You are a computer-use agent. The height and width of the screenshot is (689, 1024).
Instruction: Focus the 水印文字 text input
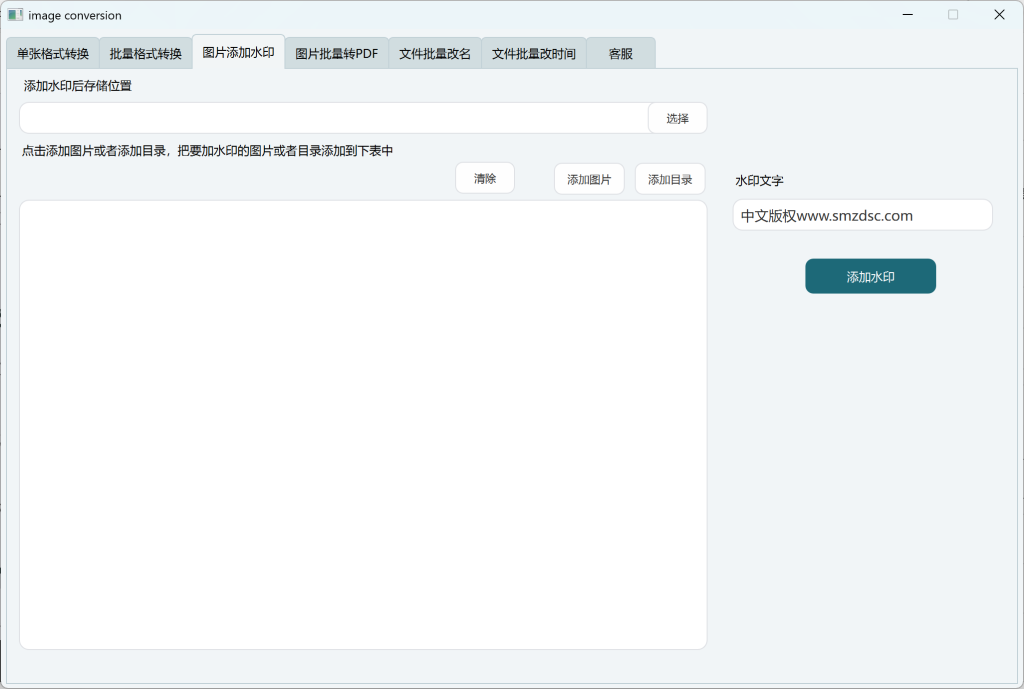click(x=862, y=215)
